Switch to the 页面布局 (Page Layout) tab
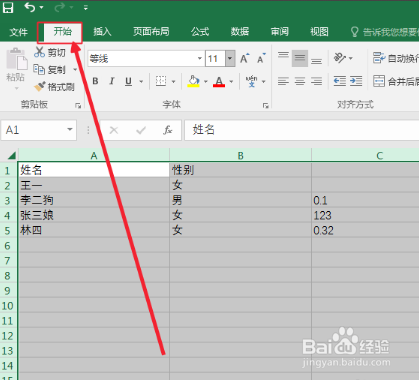The width and height of the screenshot is (419, 380). pyautogui.click(x=151, y=32)
